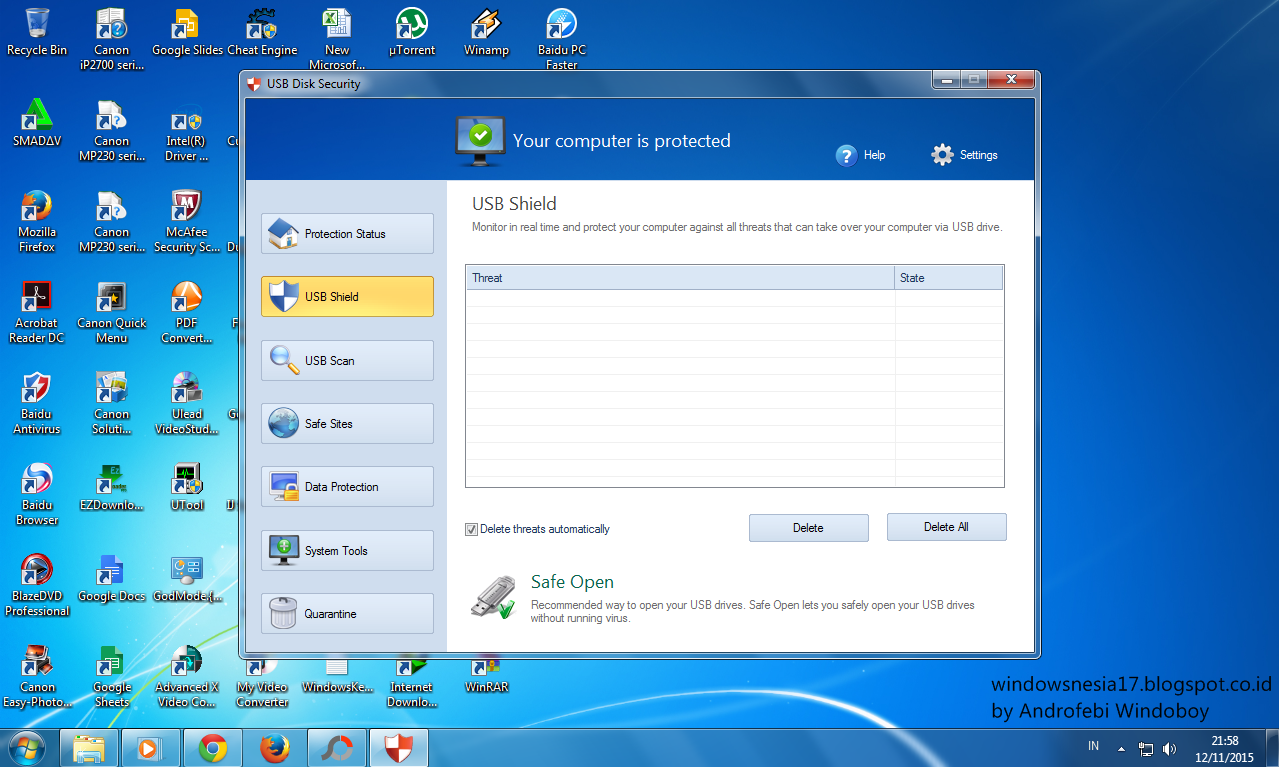Select the Baidu Browser desktop icon
The height and width of the screenshot is (767, 1279).
click(37, 494)
